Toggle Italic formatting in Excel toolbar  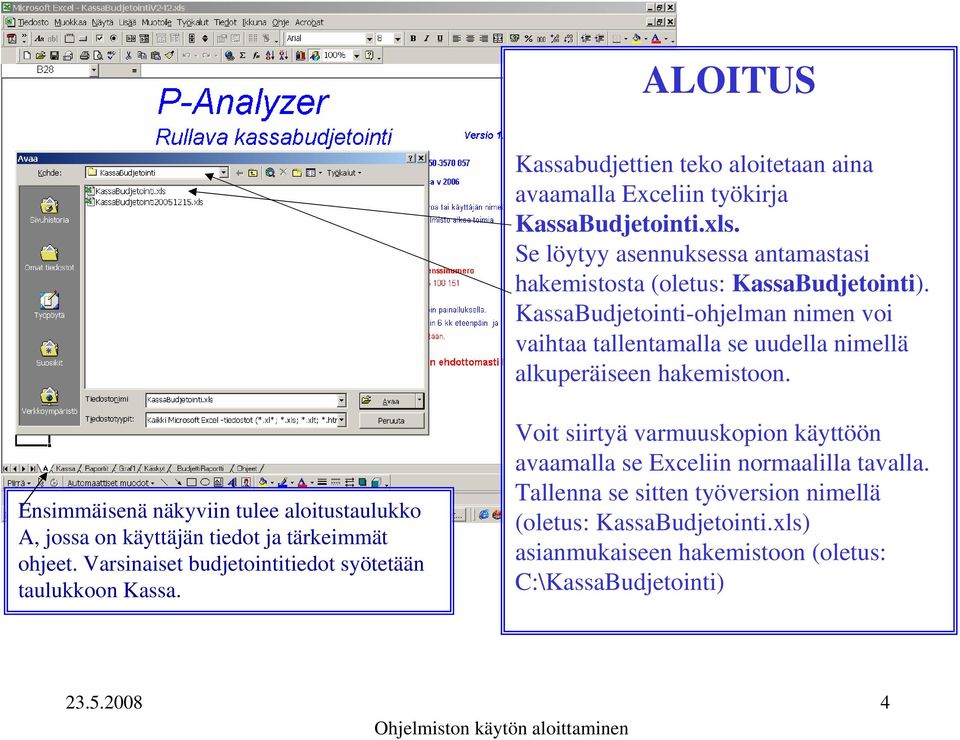click(427, 39)
